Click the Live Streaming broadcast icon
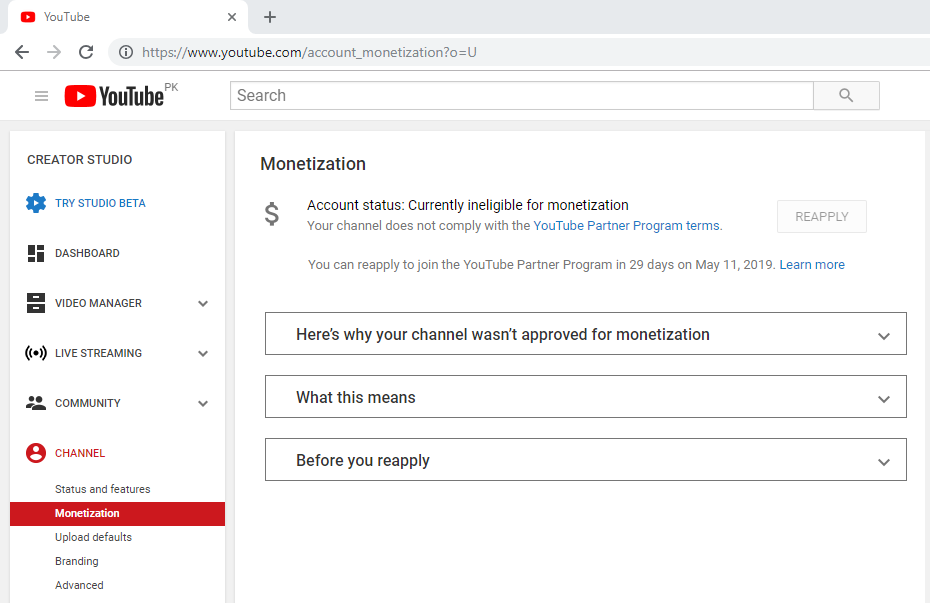 click(x=36, y=353)
